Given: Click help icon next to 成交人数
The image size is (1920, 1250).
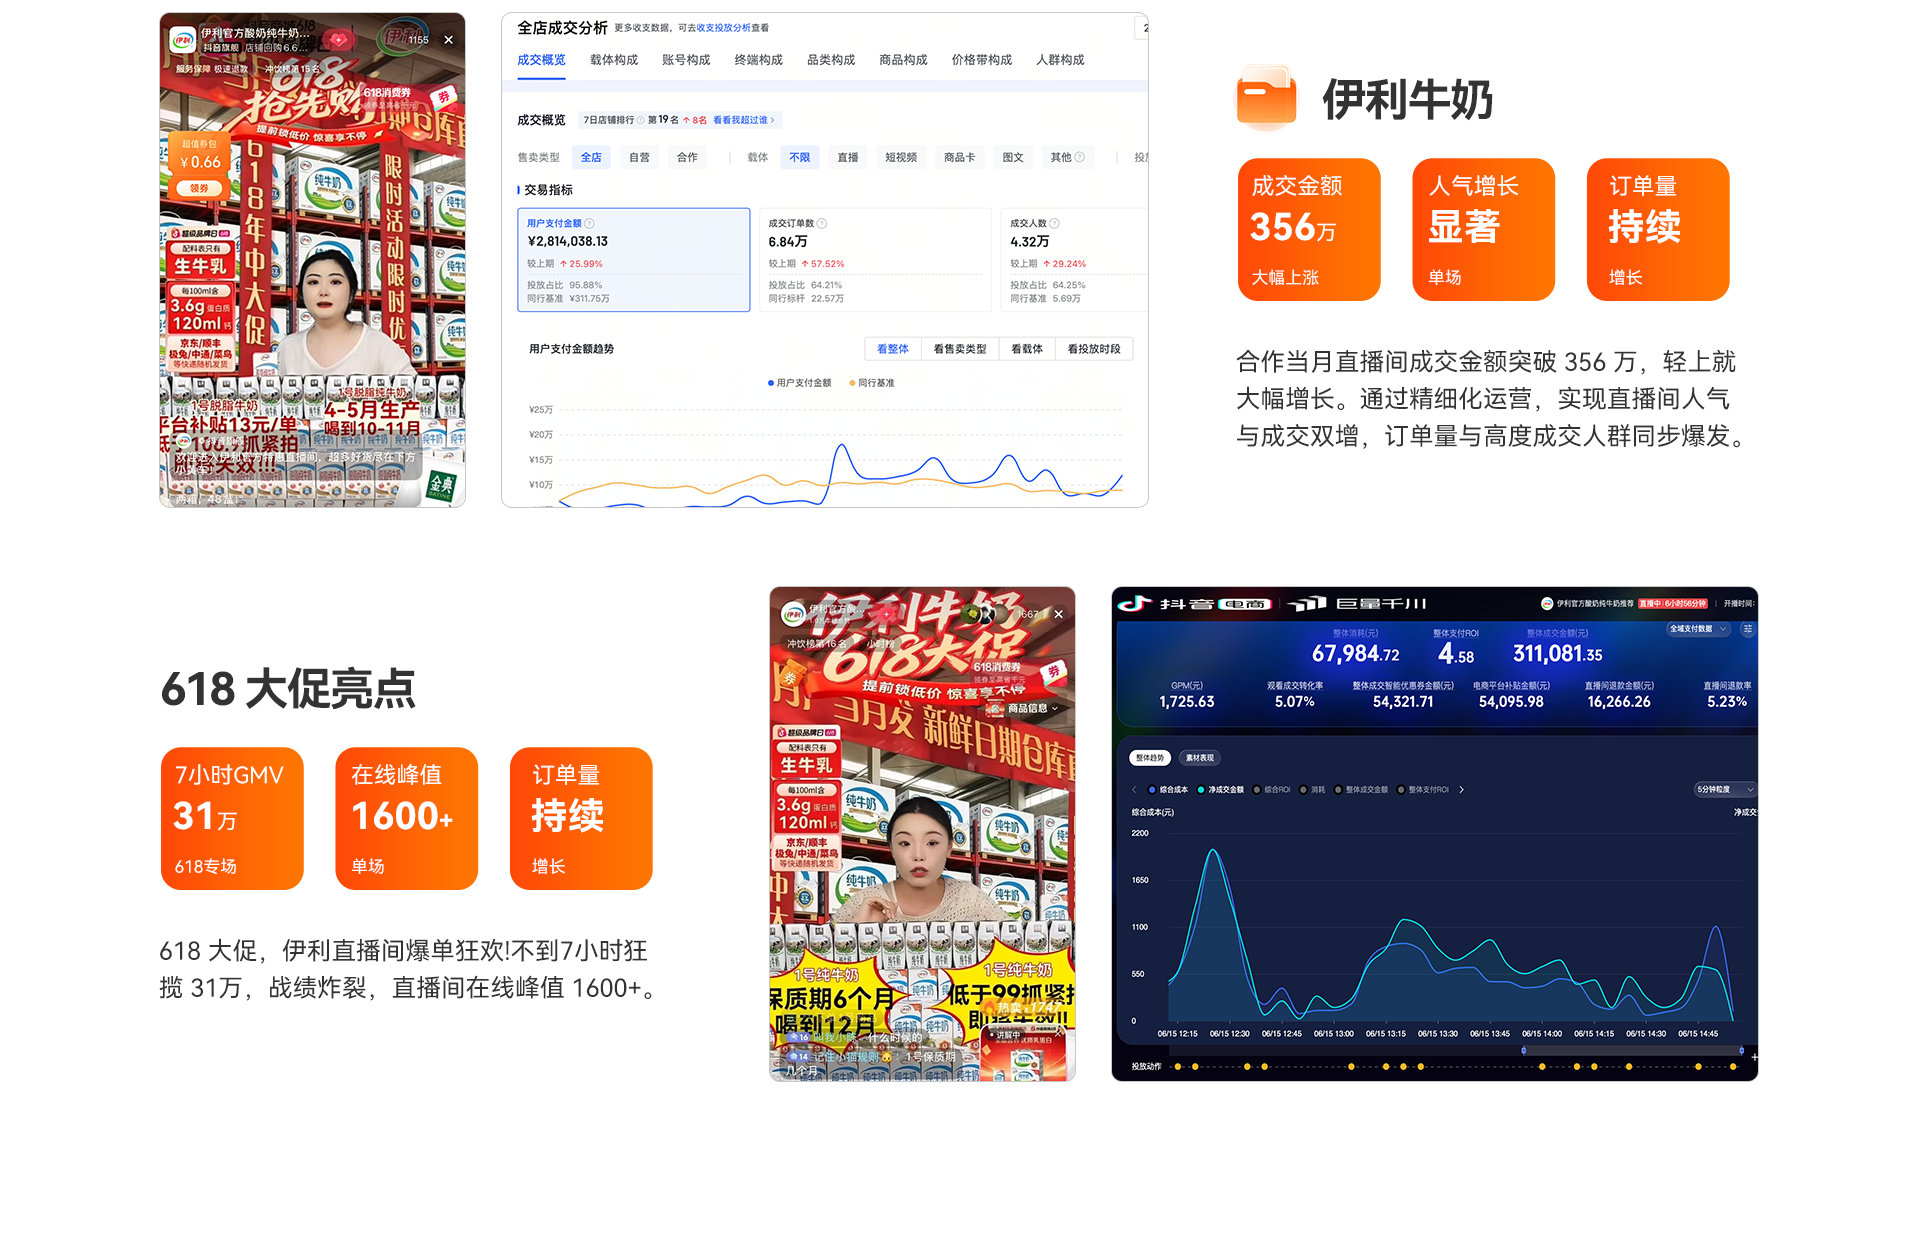Looking at the screenshot, I should 1054,223.
